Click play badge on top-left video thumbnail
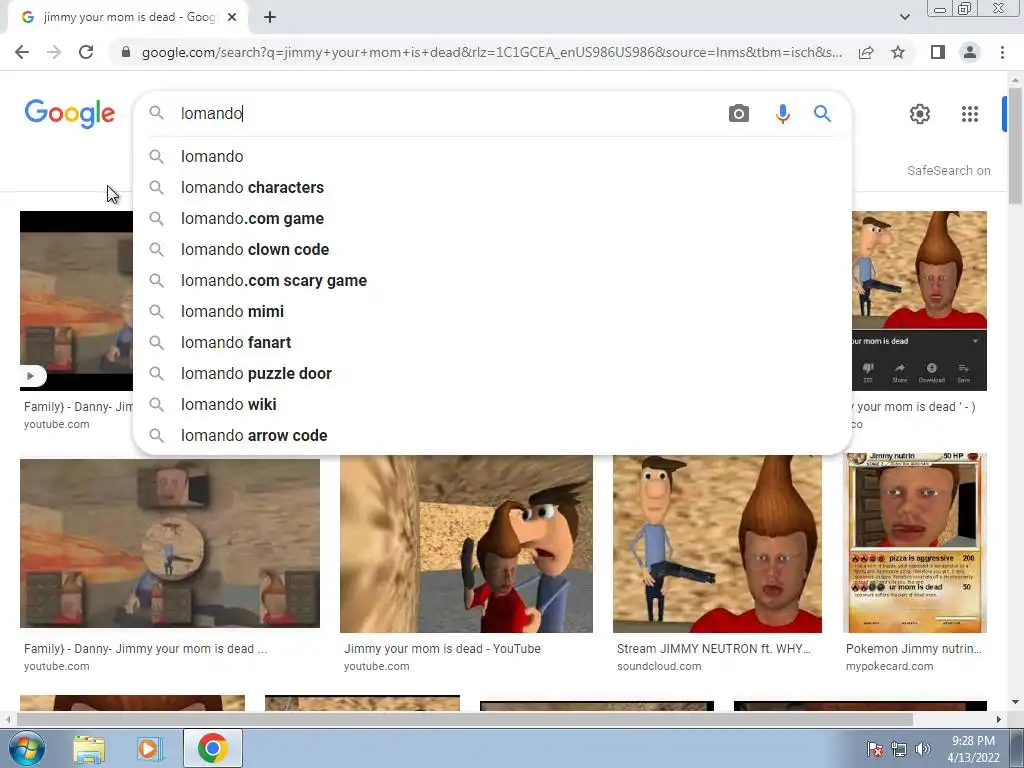Viewport: 1024px width, 768px height. pos(31,376)
